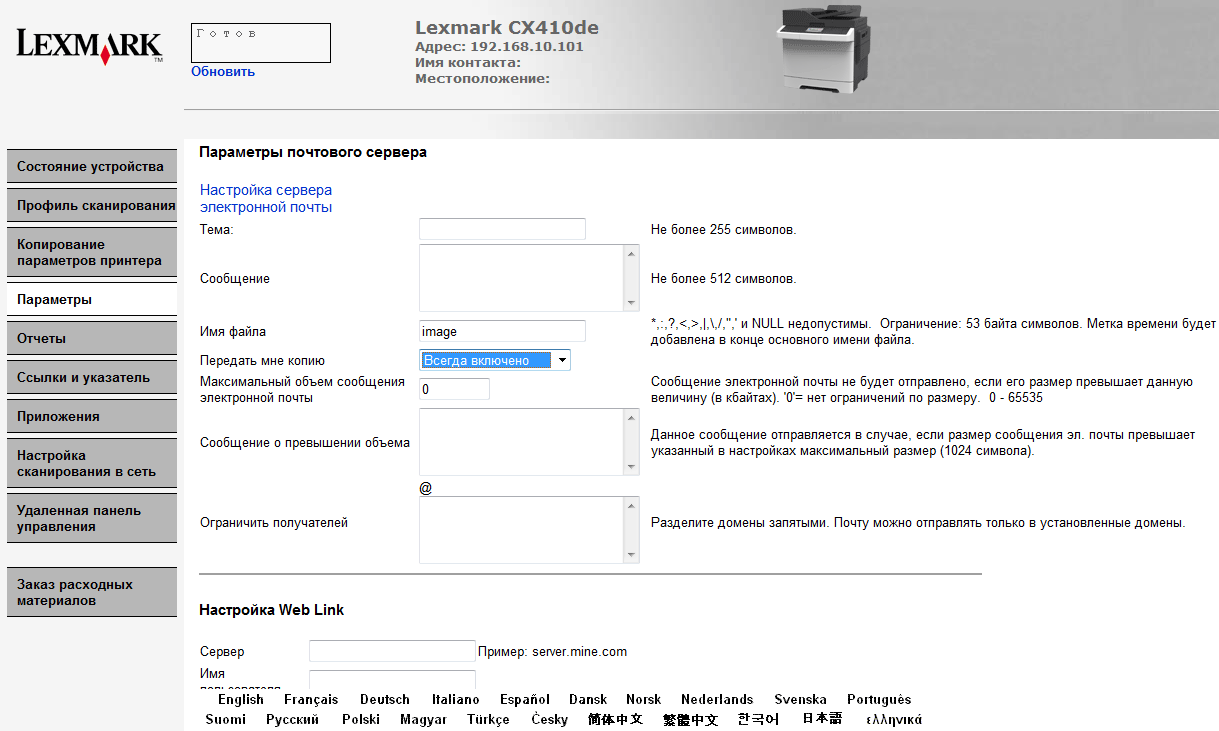Switch language to Português
The image size is (1219, 731).
879,700
